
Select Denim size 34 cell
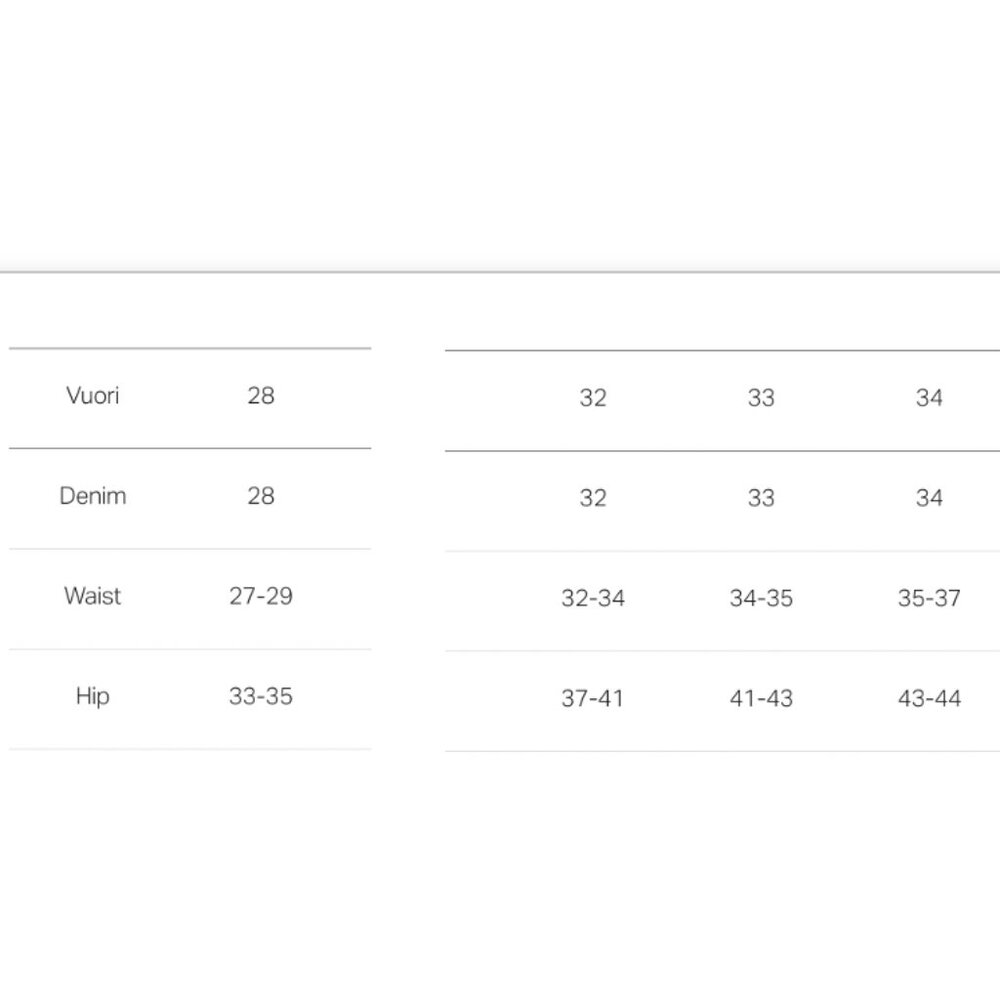click(x=929, y=498)
